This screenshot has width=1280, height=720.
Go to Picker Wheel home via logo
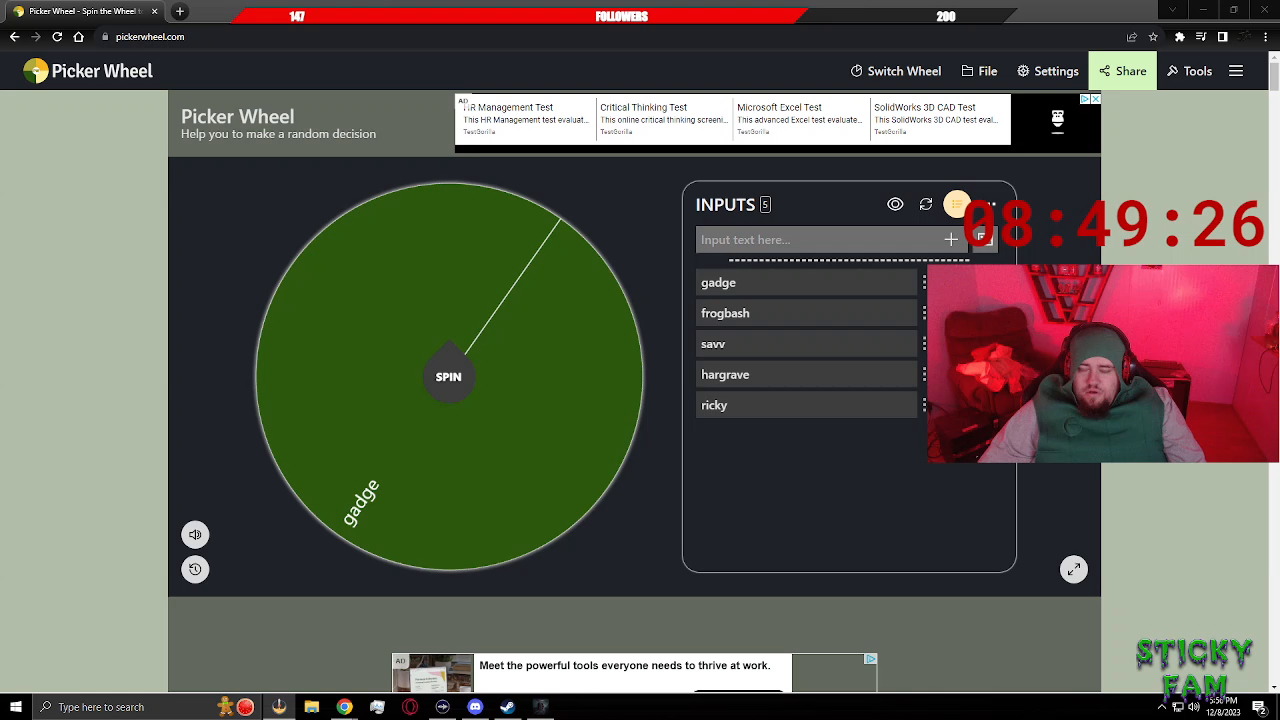[88, 71]
